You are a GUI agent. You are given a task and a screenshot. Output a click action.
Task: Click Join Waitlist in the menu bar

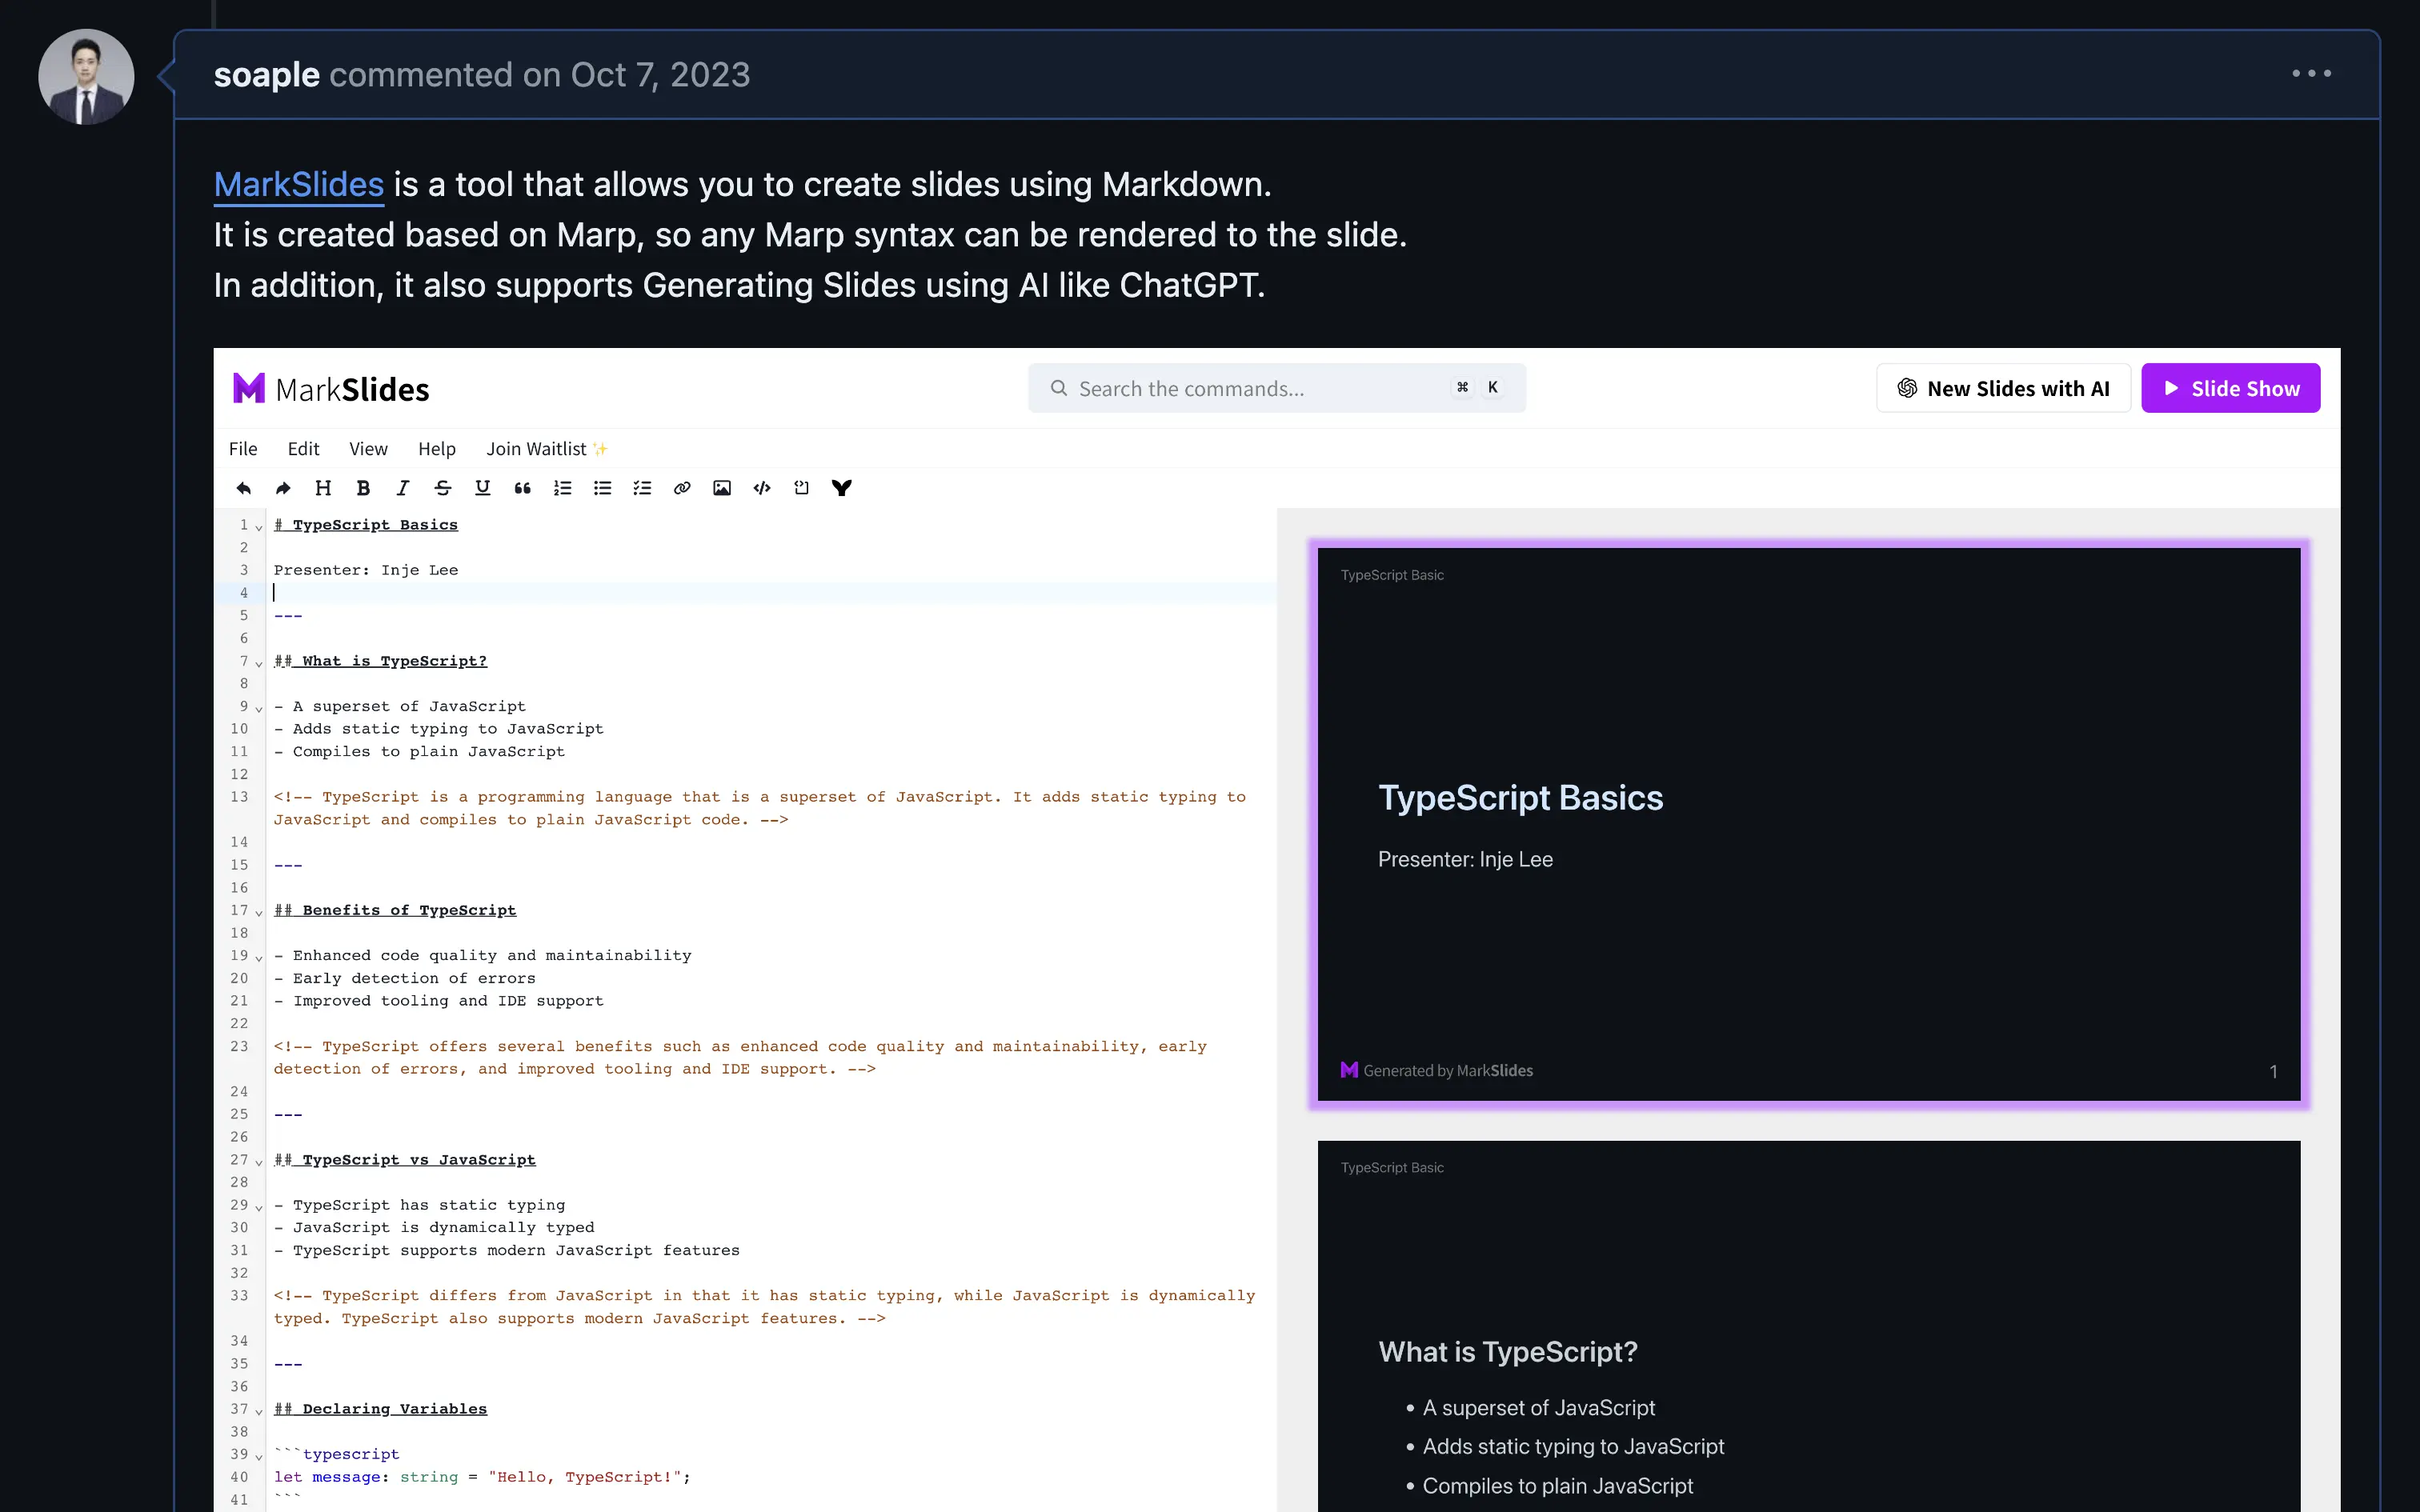tap(547, 449)
